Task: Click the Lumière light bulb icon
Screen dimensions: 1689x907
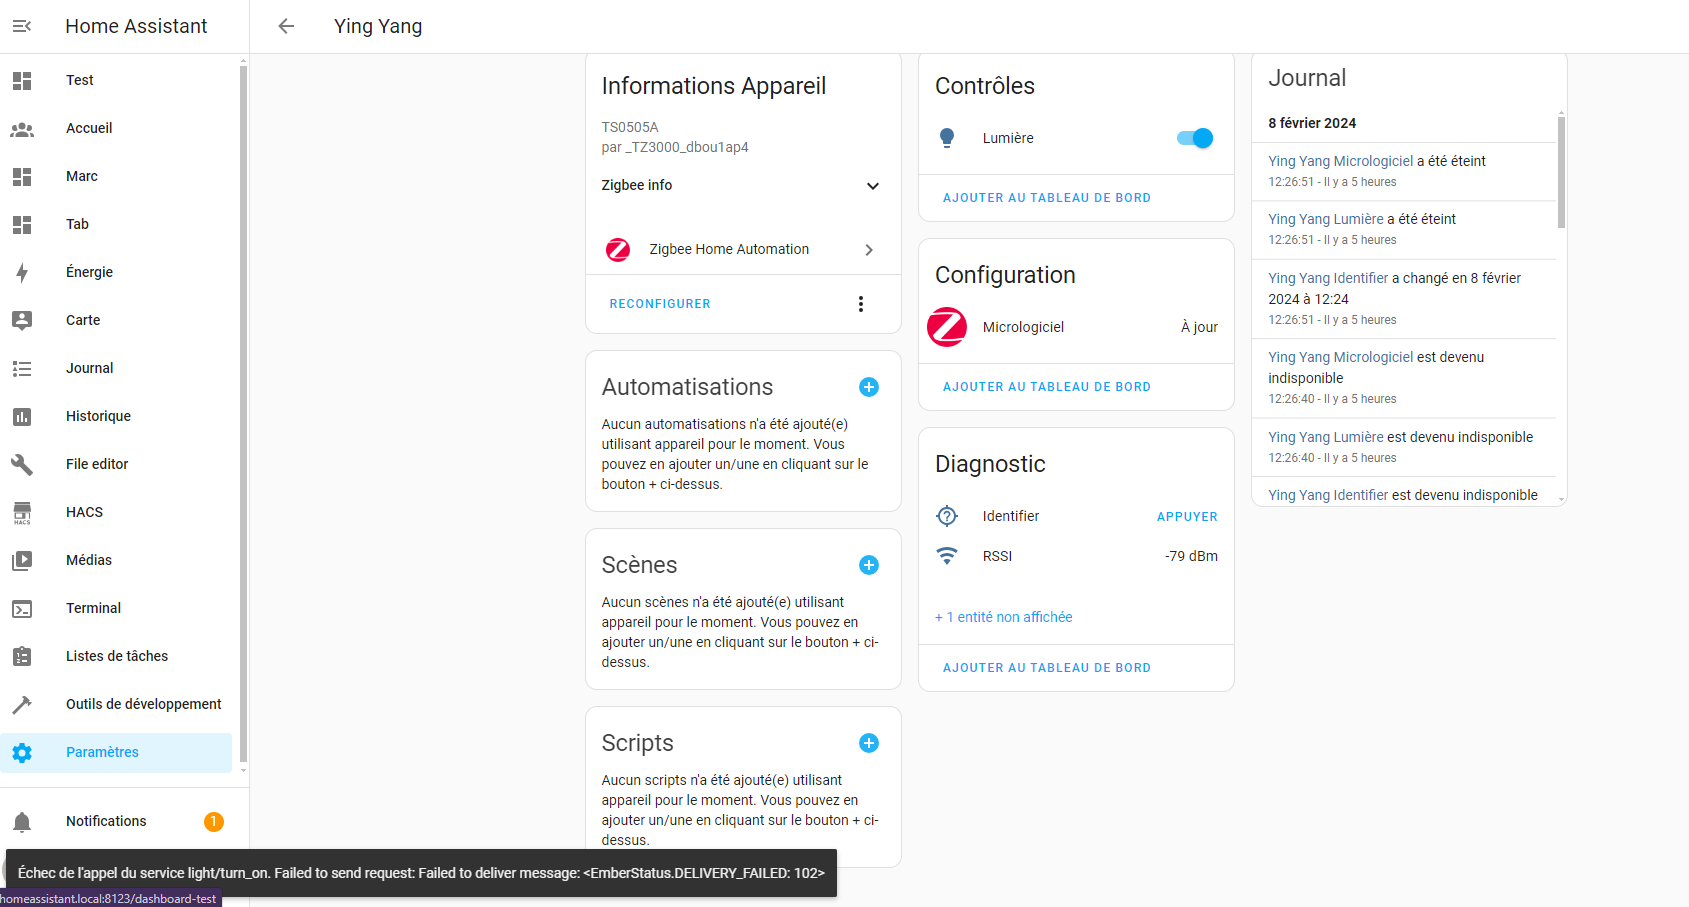Action: coord(947,138)
